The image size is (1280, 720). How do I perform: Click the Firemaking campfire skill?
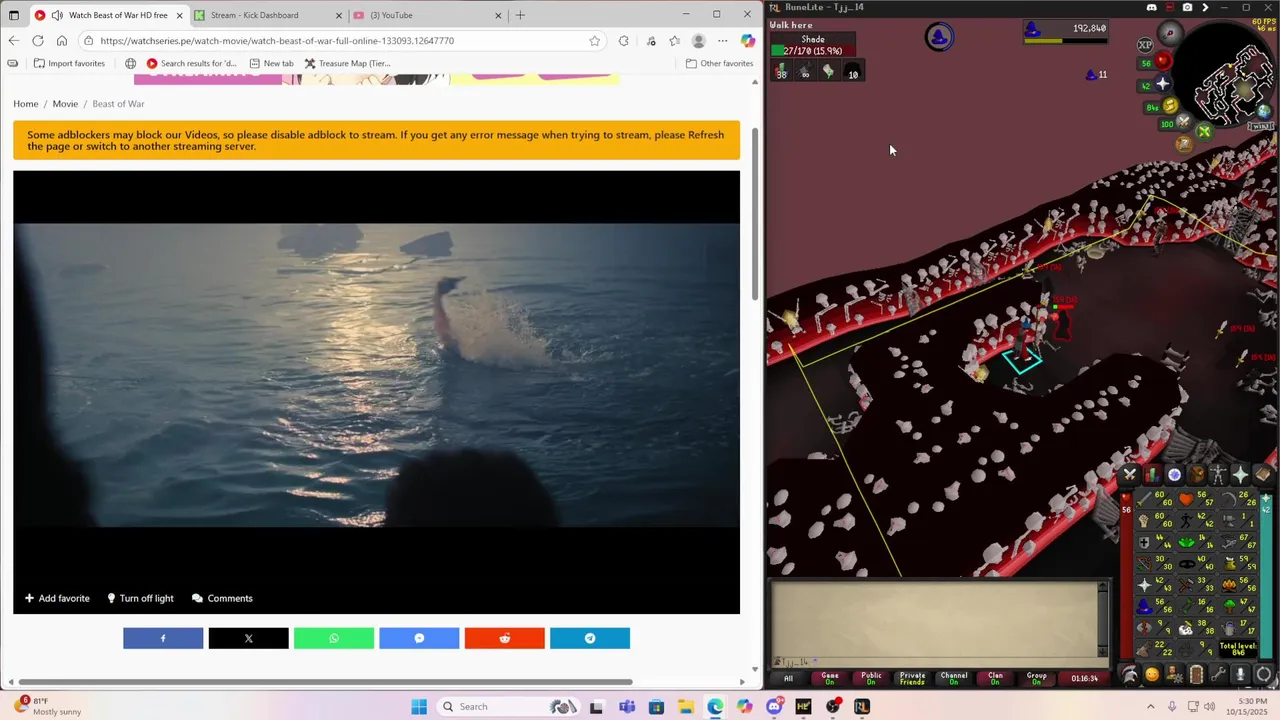click(1238, 585)
